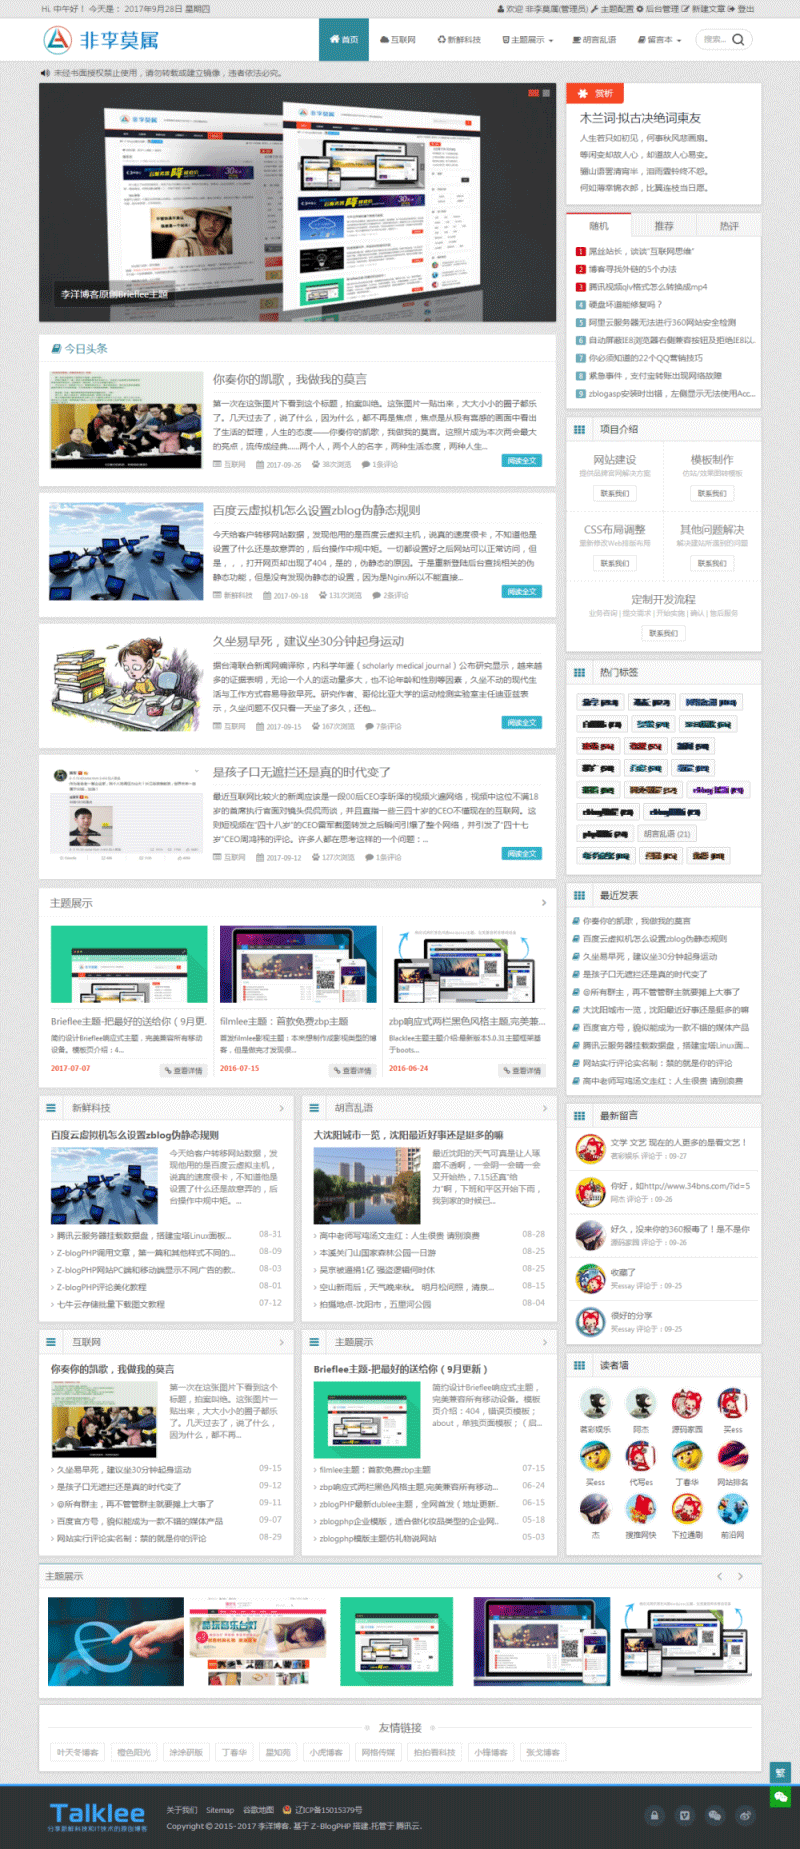Switch to the 热评 sidebar tab
Screen dimensions: 800x1849
tap(729, 226)
